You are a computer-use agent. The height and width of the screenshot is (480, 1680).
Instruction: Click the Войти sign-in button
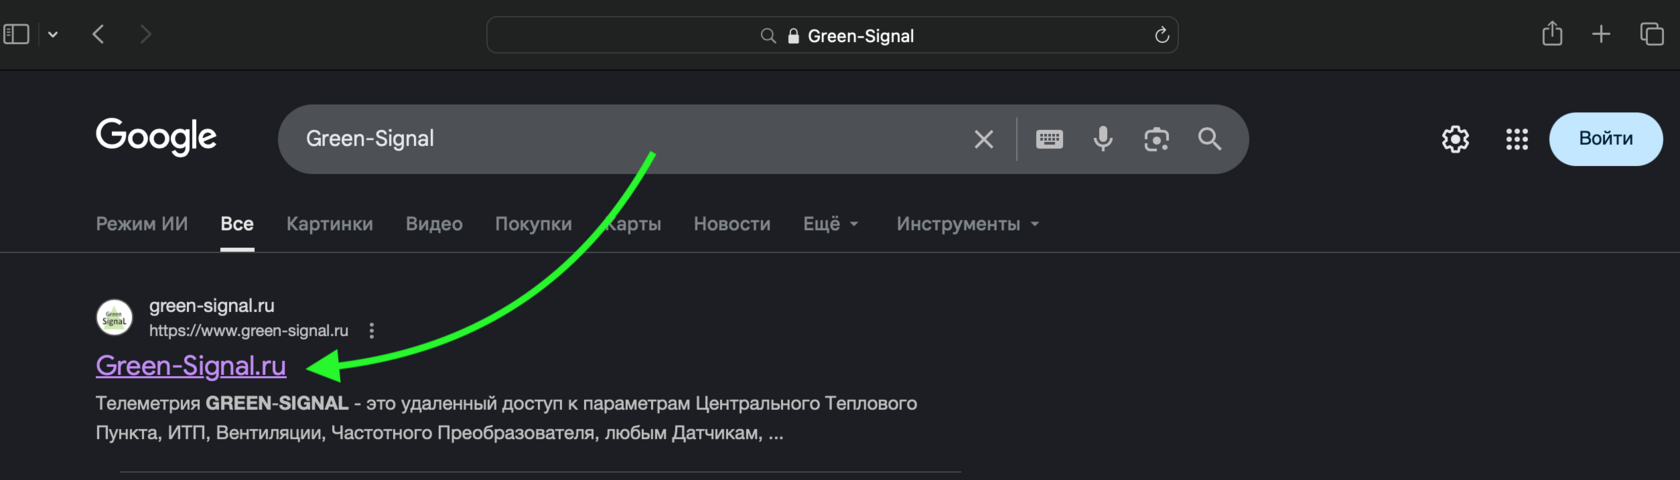point(1606,139)
